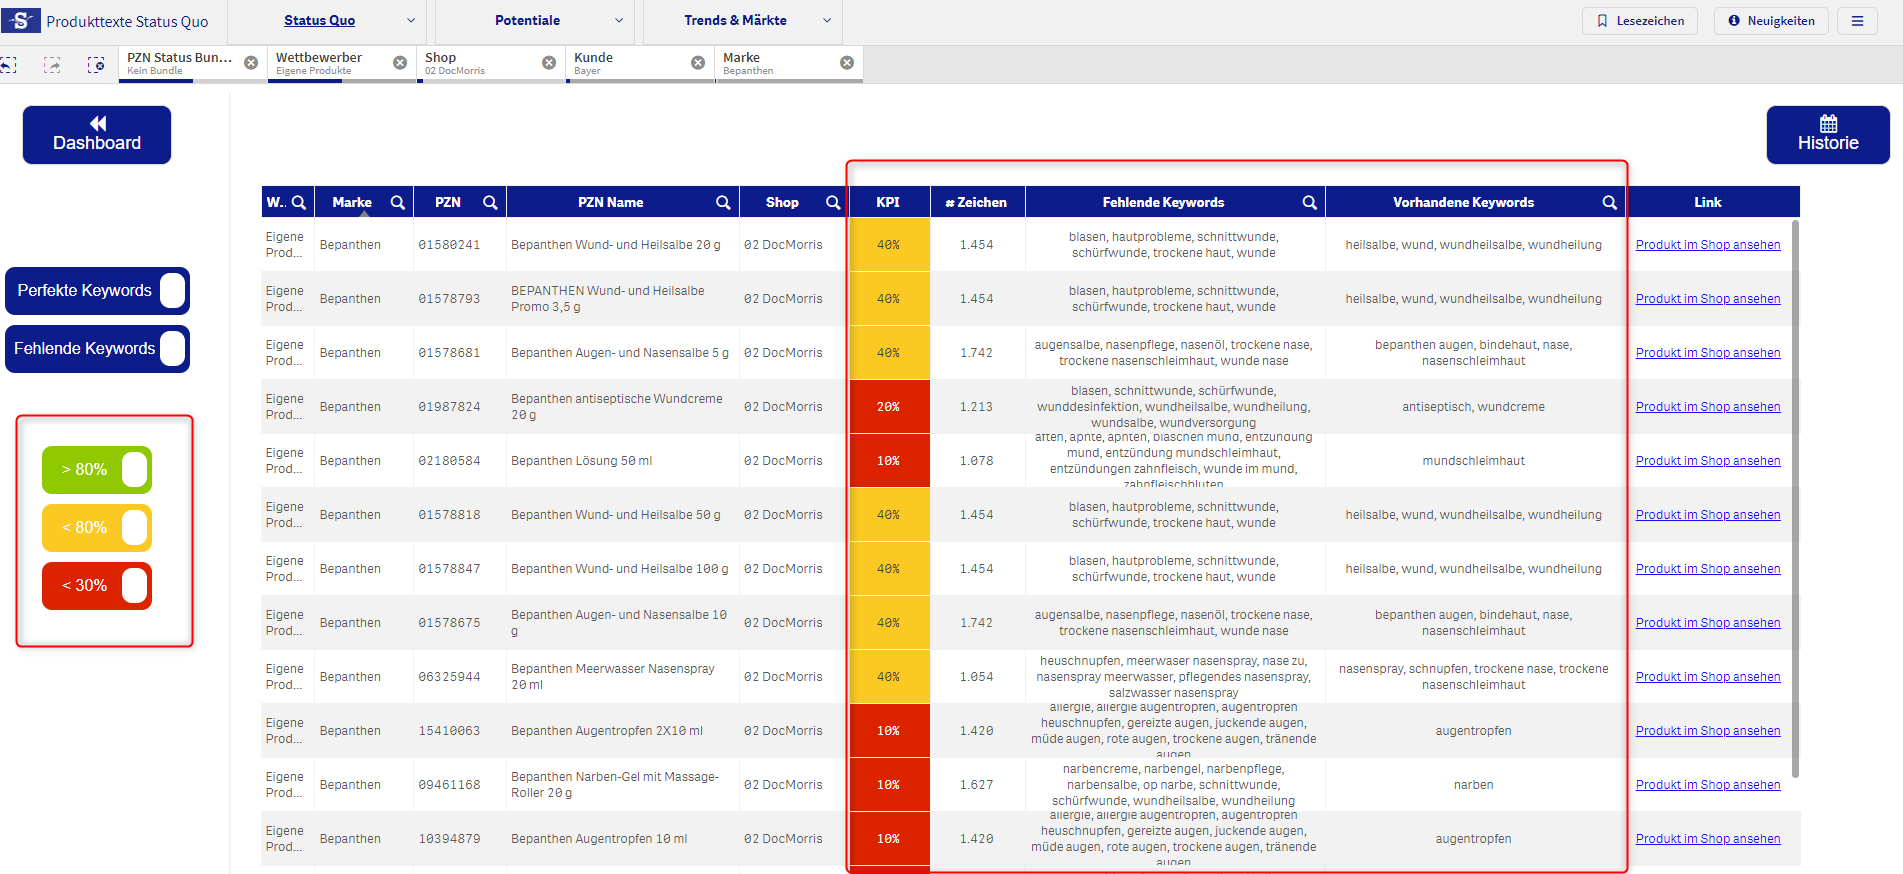Search the Fehlende Keywords column

[1309, 202]
